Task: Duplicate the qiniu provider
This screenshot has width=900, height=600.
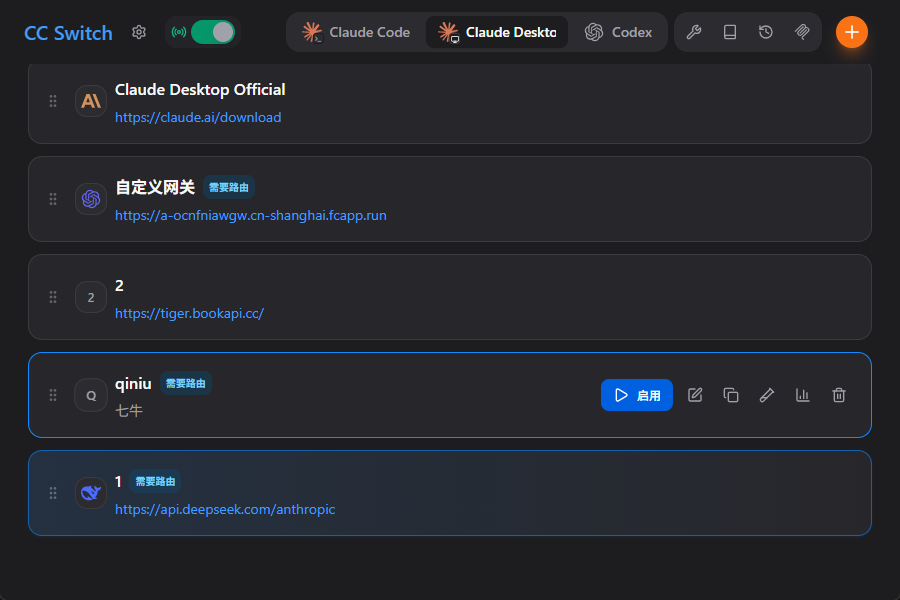Action: (731, 395)
